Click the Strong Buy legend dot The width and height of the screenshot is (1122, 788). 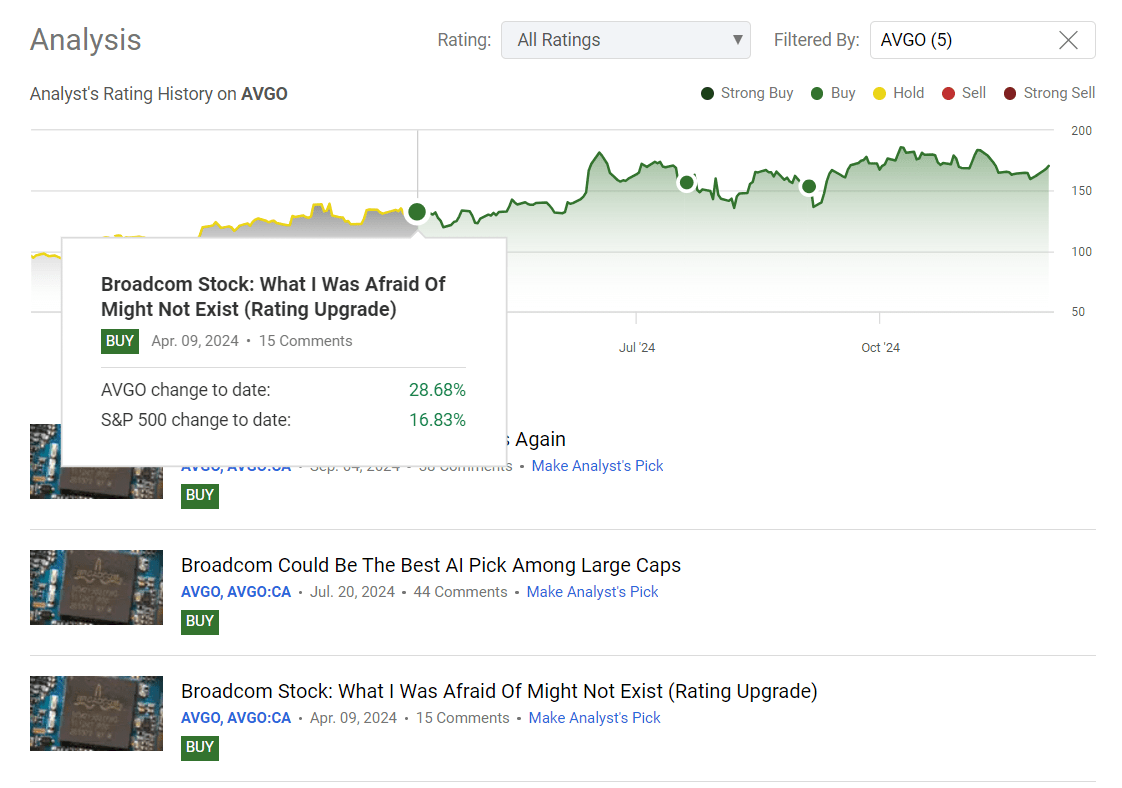pos(706,92)
